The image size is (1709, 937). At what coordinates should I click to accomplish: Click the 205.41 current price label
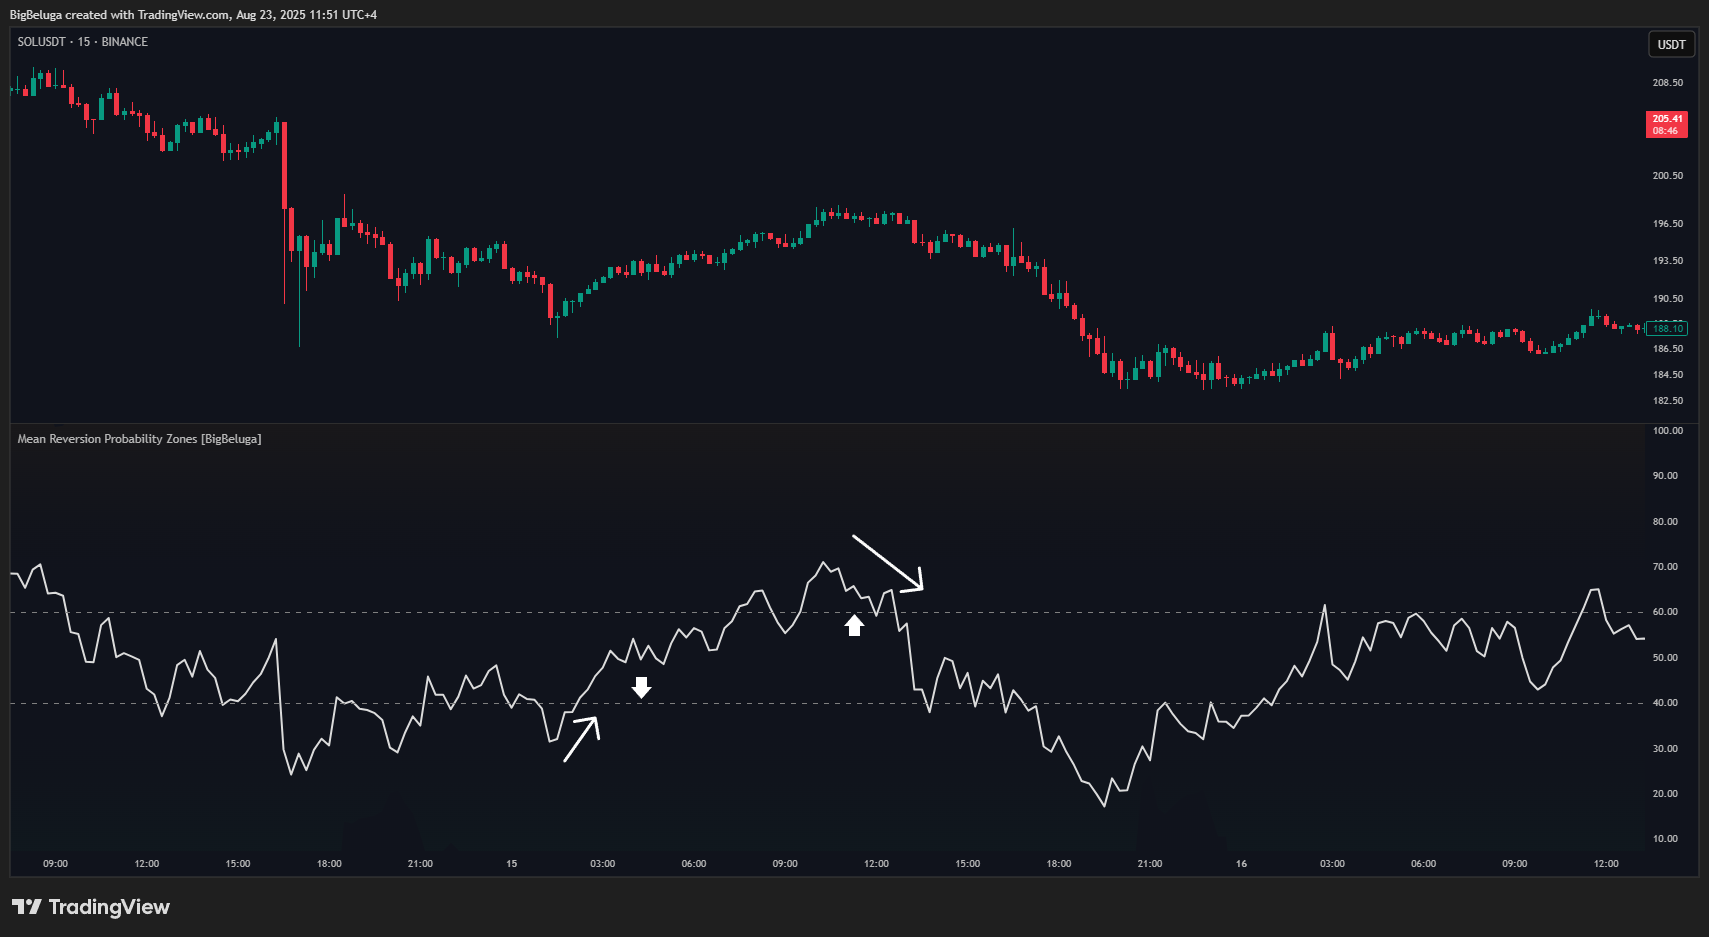(1667, 124)
